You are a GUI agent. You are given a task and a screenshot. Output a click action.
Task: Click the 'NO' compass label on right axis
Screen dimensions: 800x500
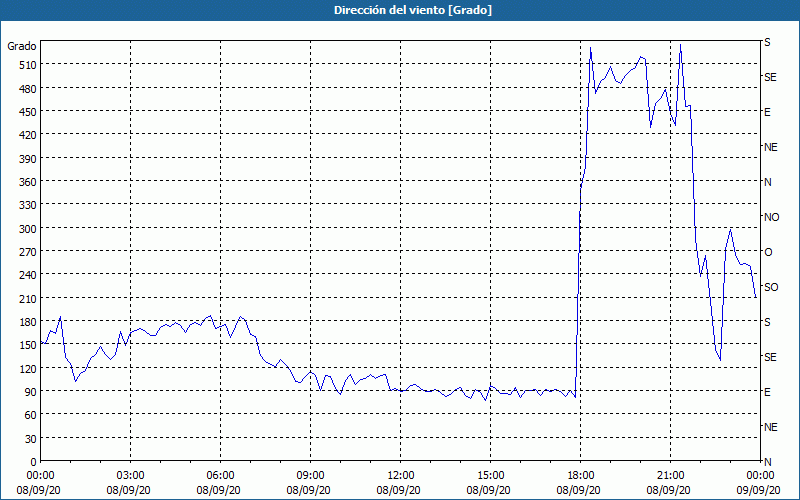(x=771, y=217)
